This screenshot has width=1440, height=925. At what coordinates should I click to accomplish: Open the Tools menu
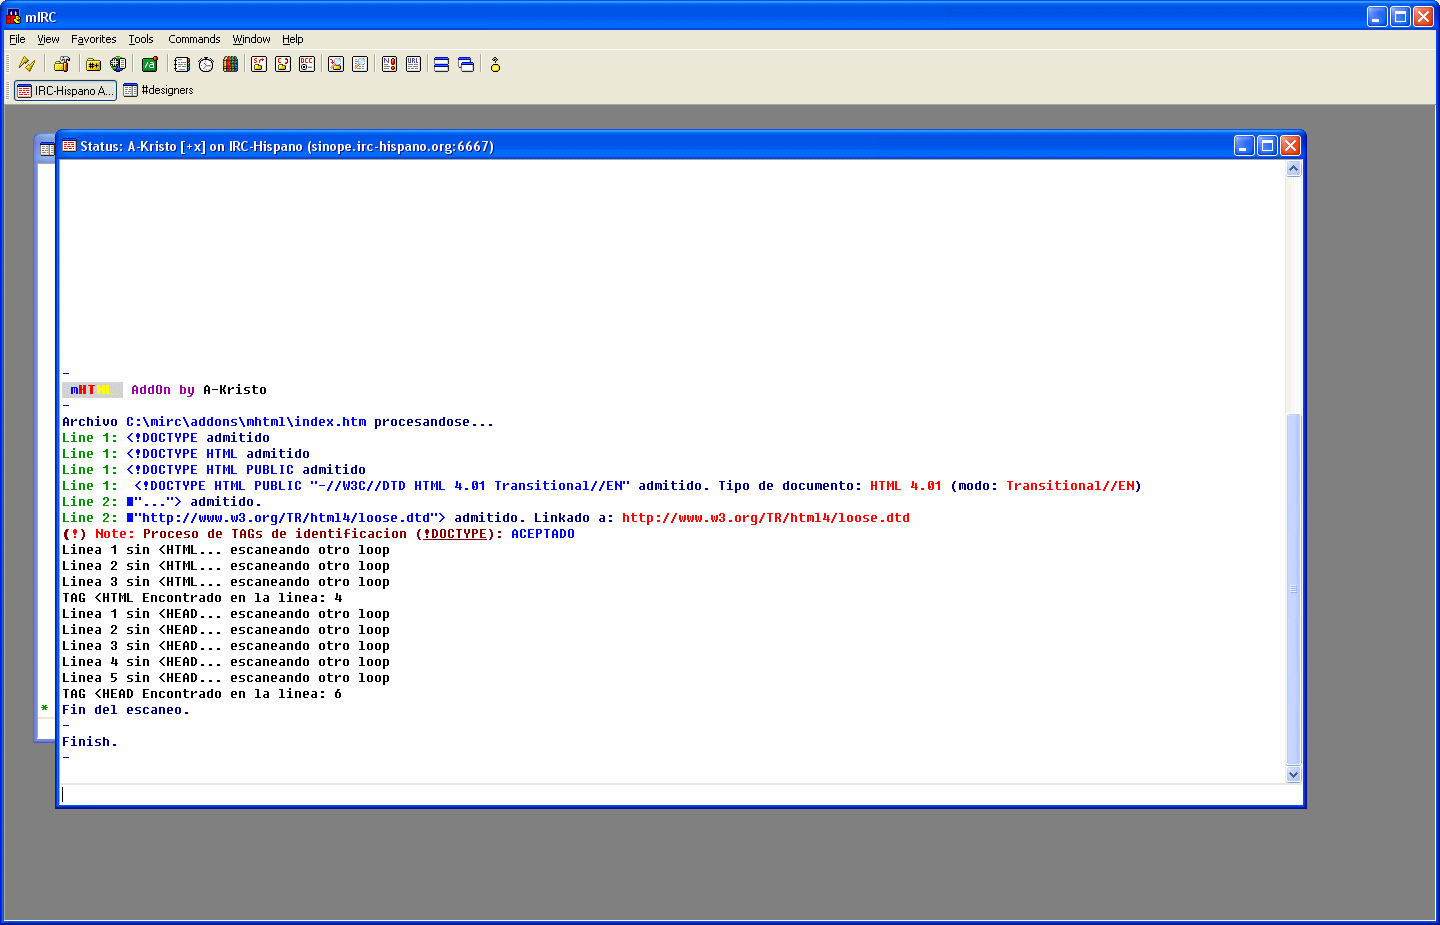click(141, 39)
